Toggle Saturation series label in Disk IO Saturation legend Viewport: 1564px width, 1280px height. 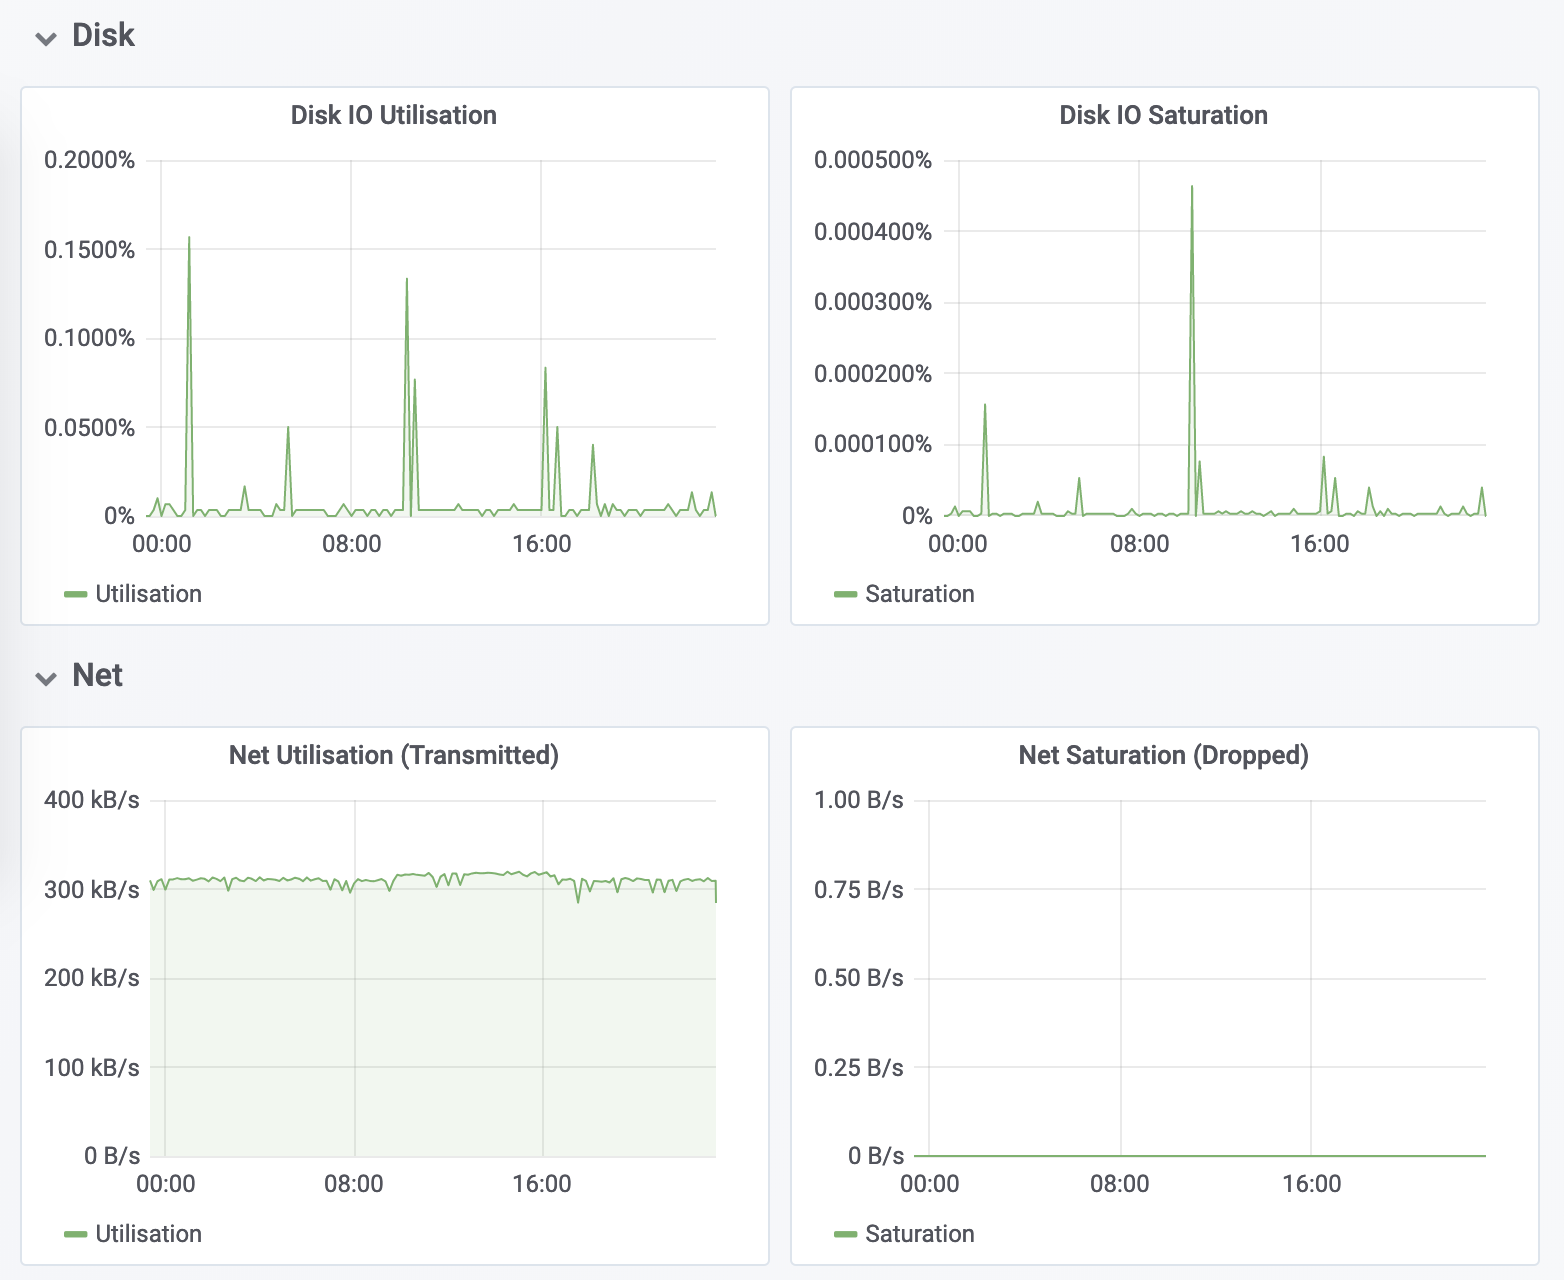pos(919,594)
